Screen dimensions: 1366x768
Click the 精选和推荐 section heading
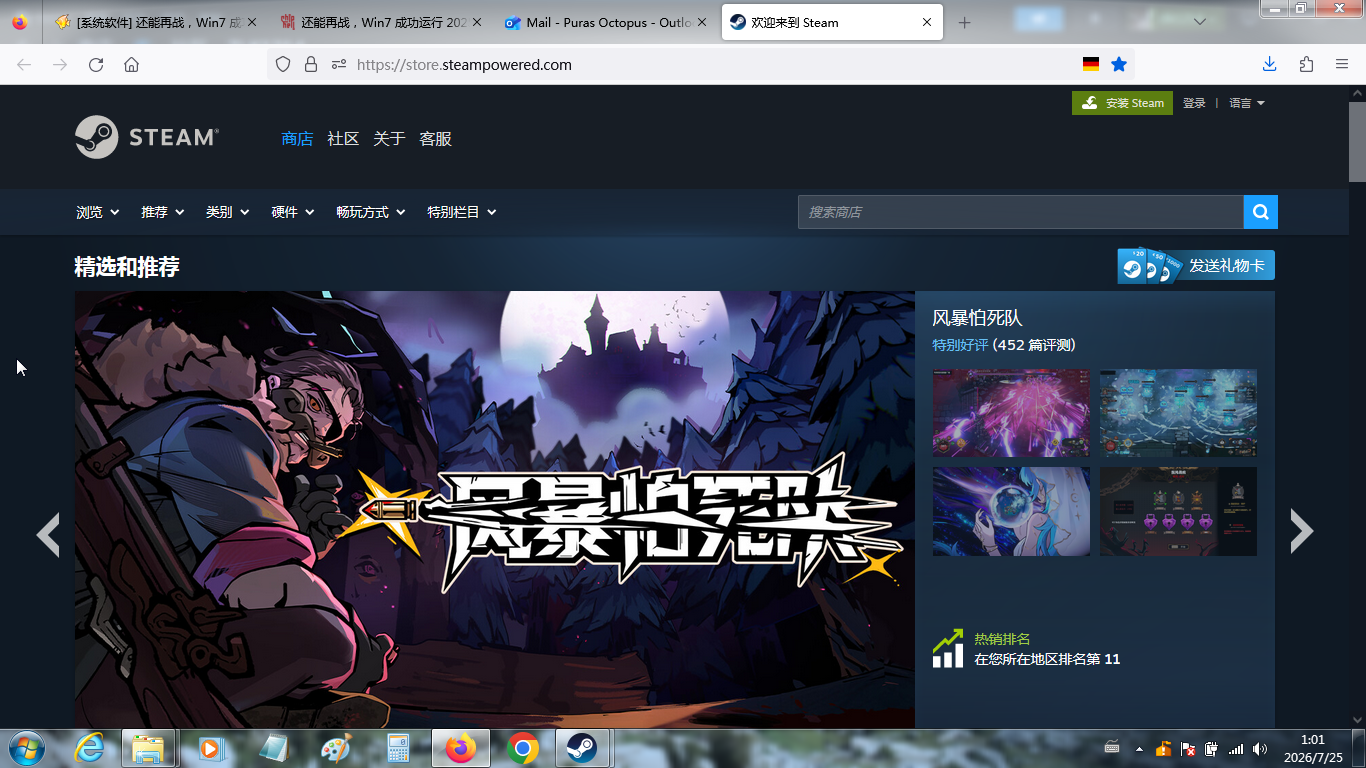point(127,267)
